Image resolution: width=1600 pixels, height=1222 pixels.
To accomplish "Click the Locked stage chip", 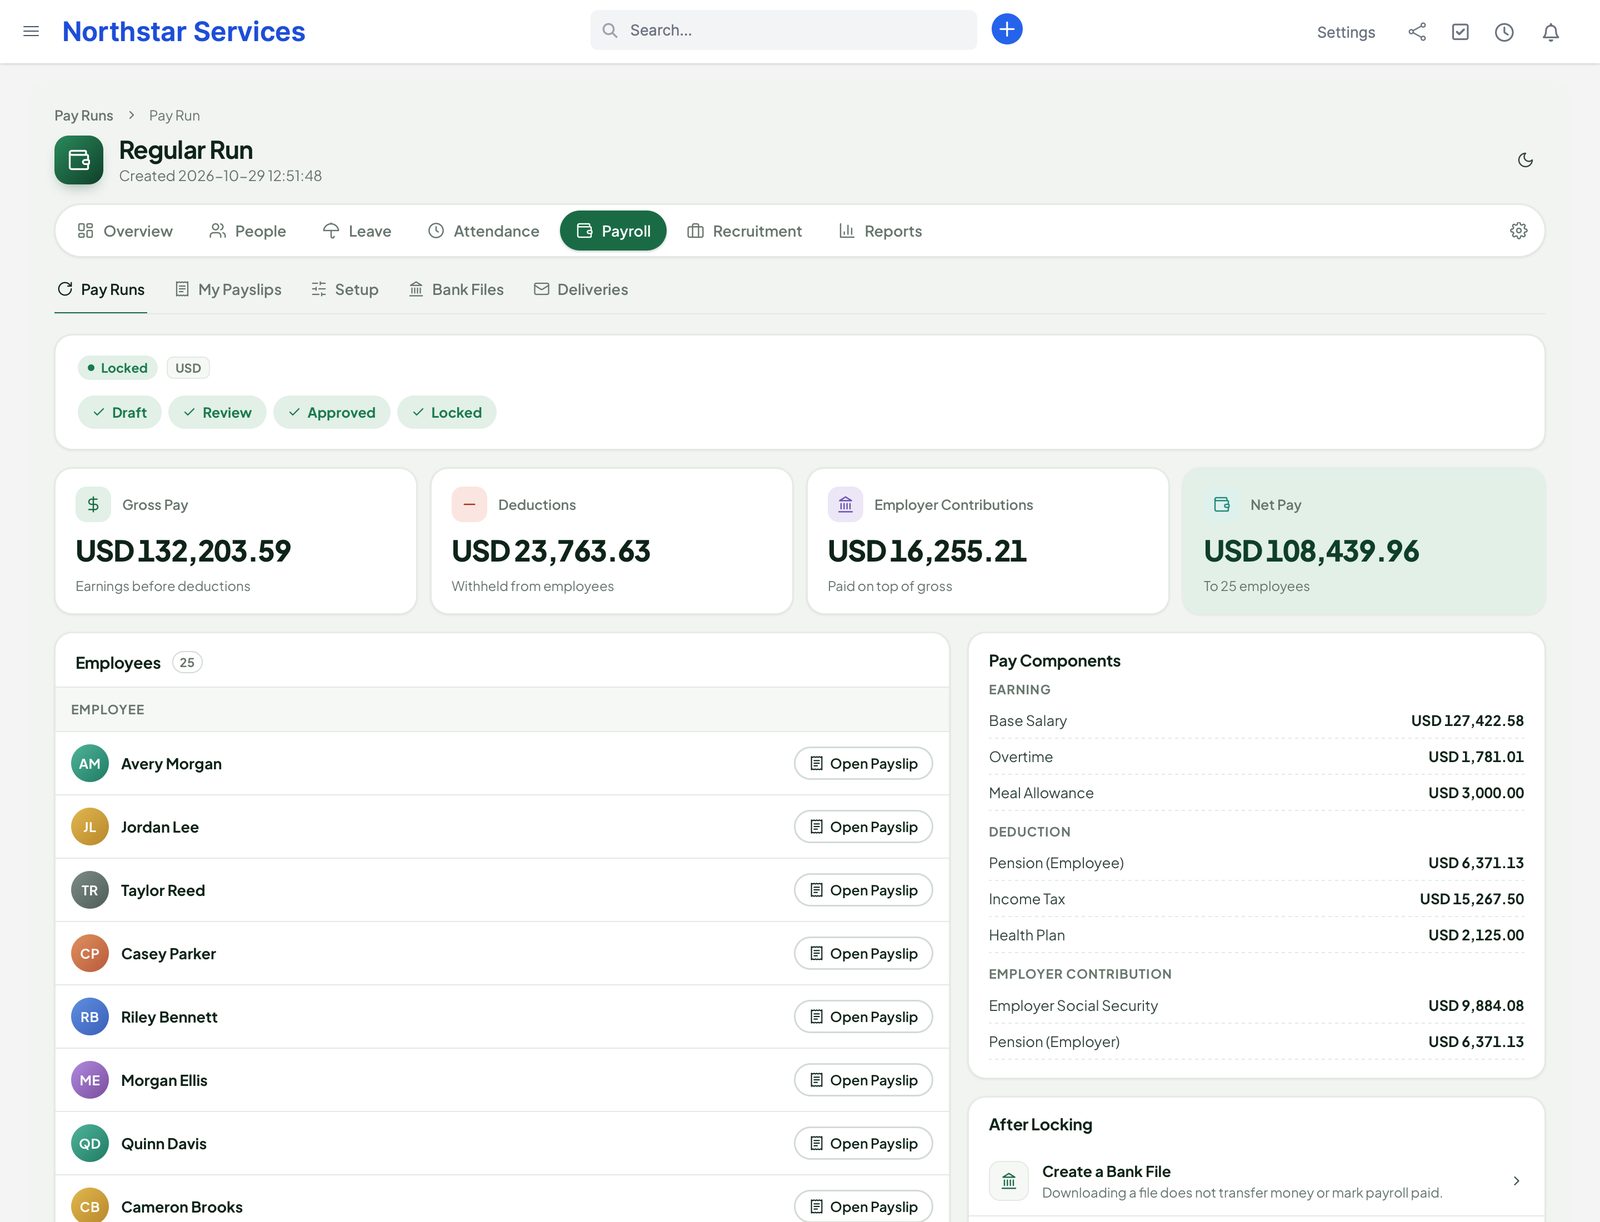I will (447, 412).
